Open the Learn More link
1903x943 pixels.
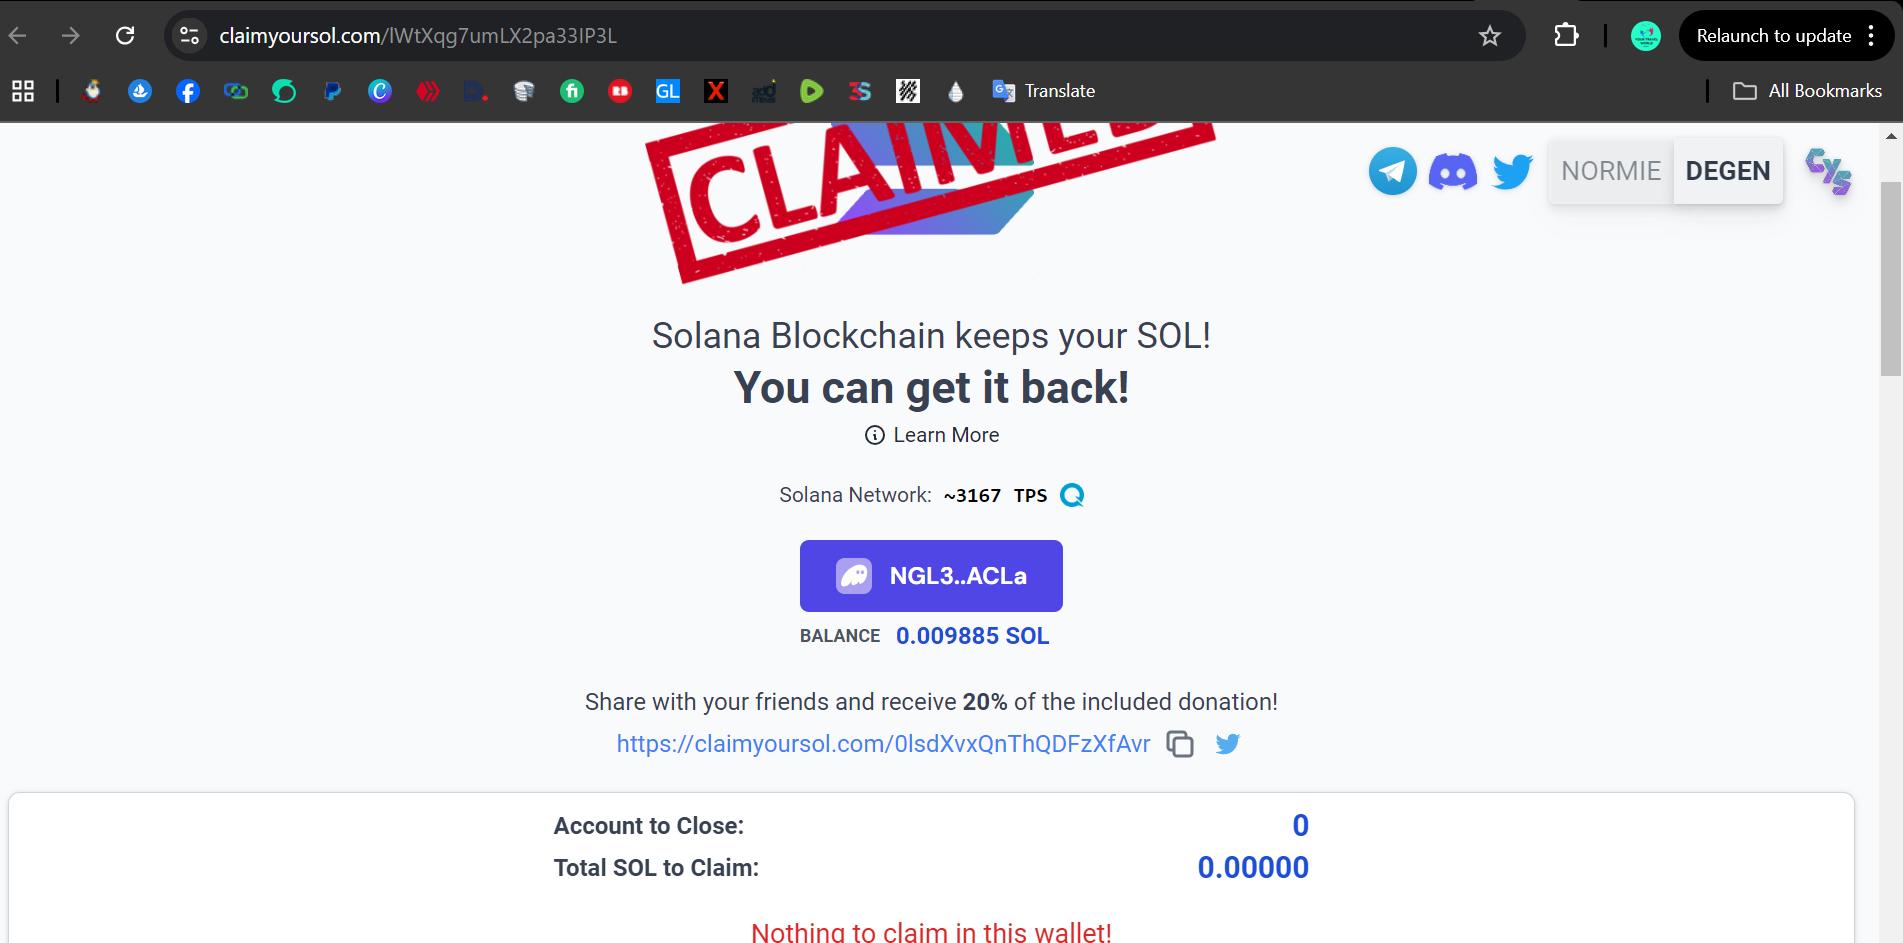(x=932, y=435)
